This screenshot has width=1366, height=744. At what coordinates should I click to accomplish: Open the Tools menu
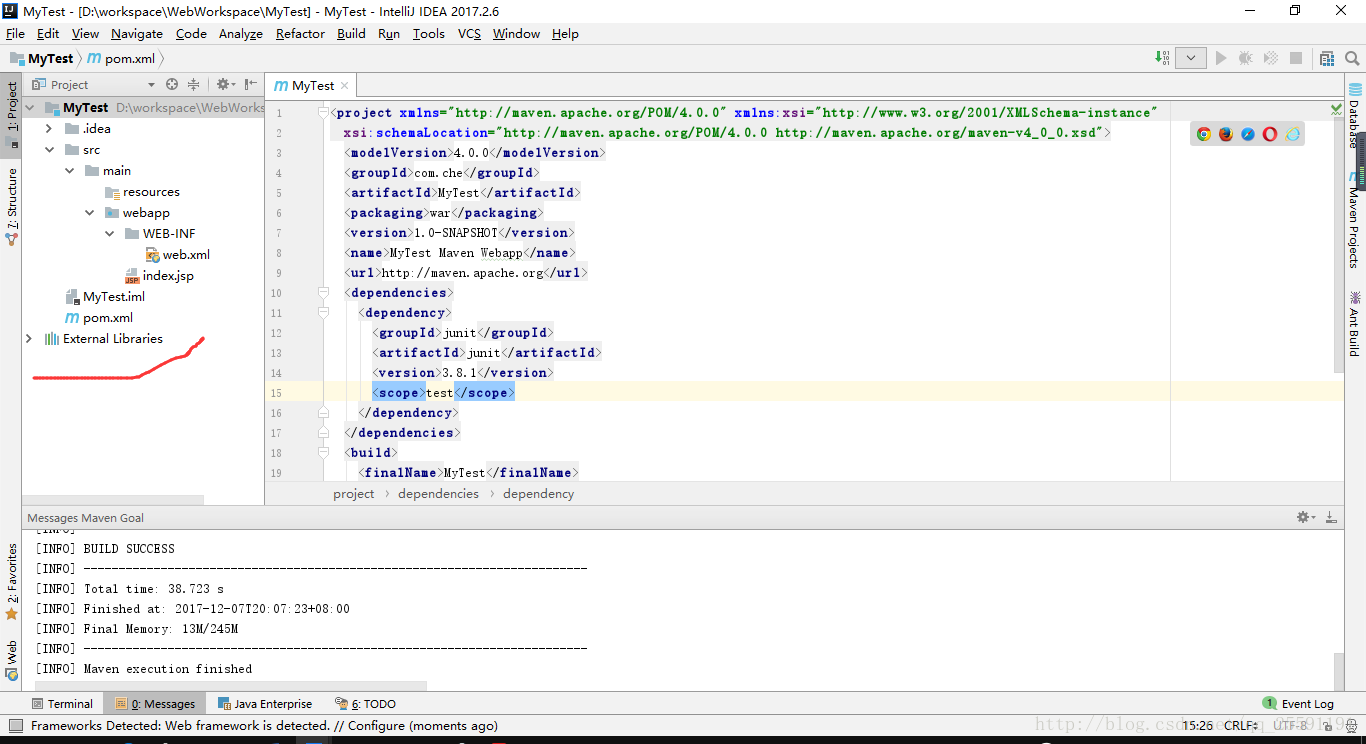[x=428, y=34]
